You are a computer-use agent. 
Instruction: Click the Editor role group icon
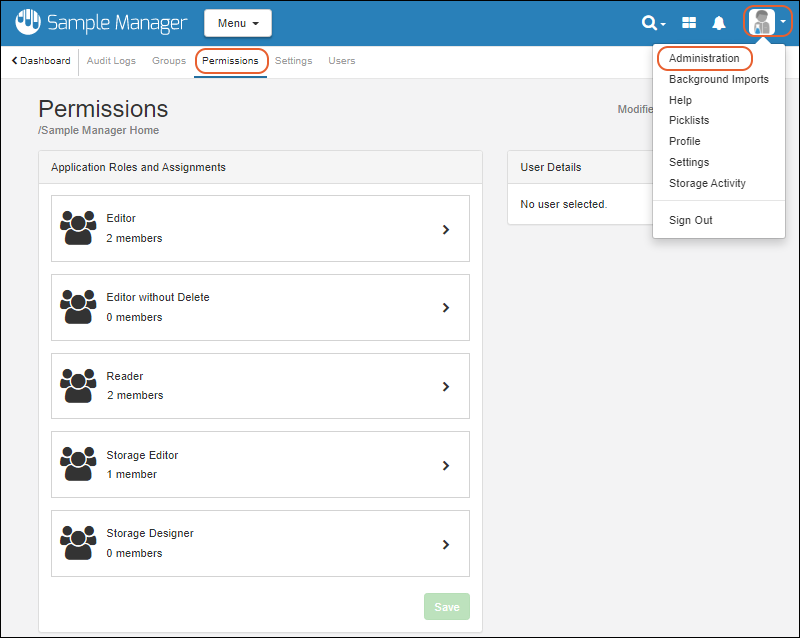[78, 228]
